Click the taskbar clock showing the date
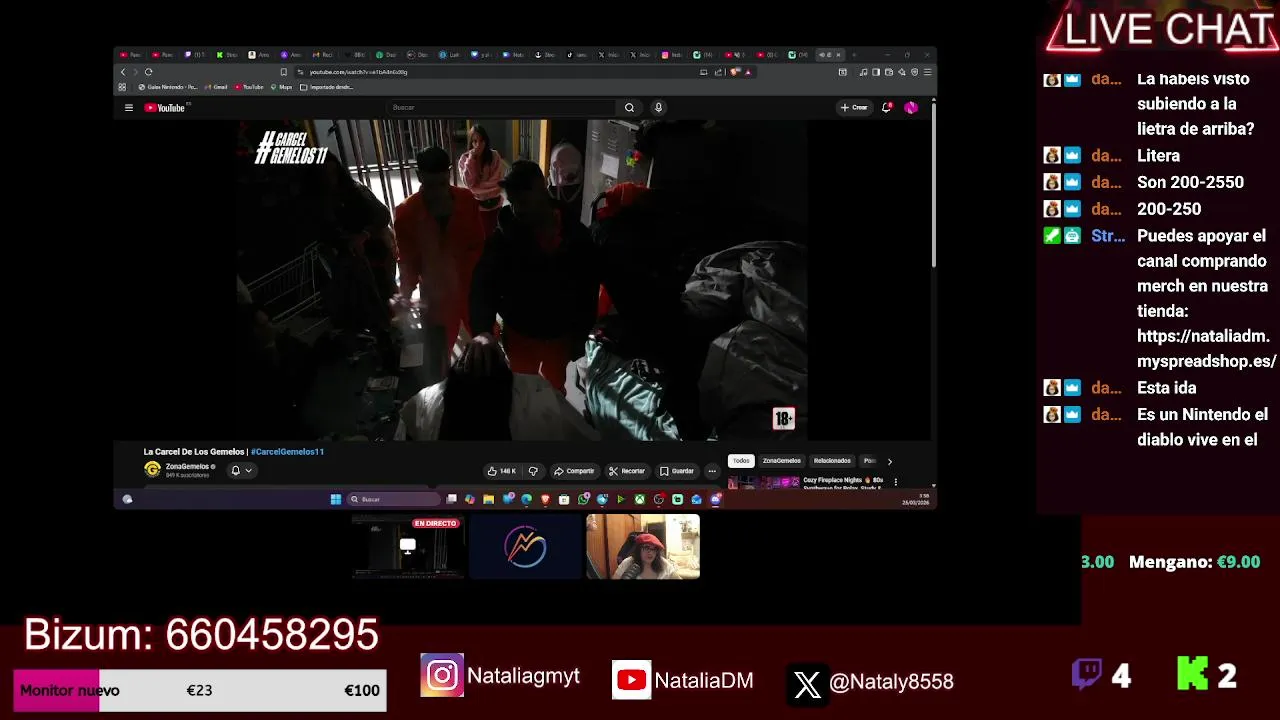Image resolution: width=1280 pixels, height=720 pixels. 915,499
